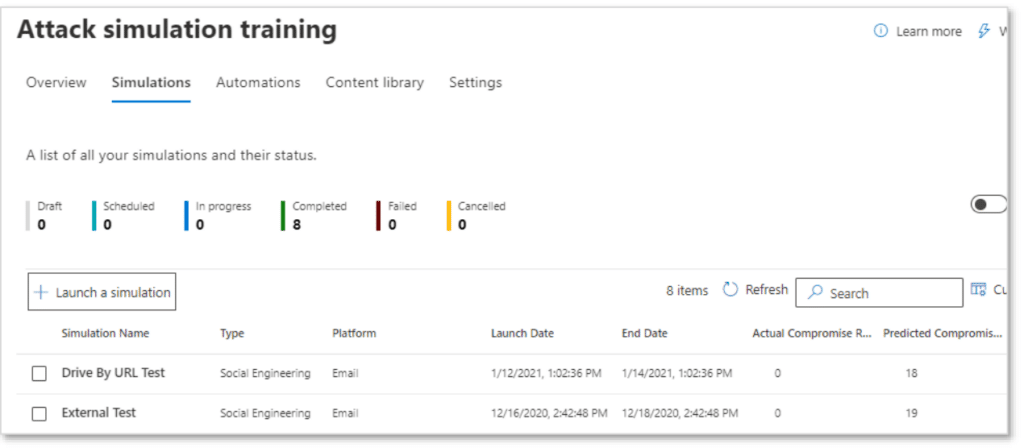Open the Settings tab

[475, 82]
